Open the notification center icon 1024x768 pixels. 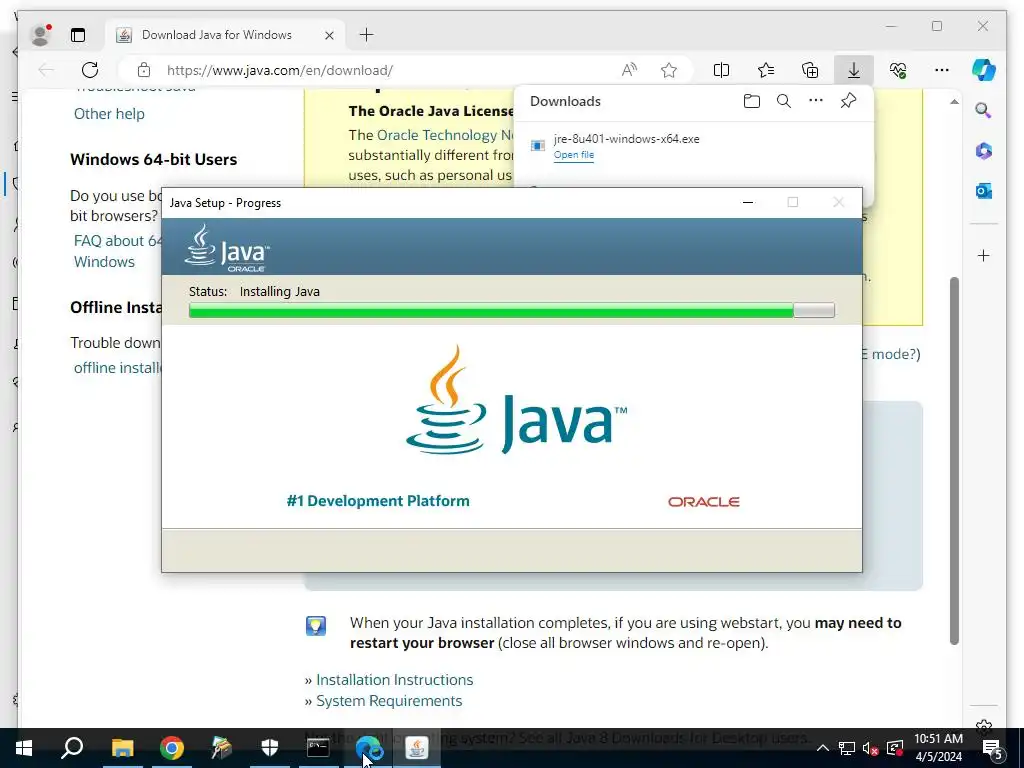tap(992, 748)
